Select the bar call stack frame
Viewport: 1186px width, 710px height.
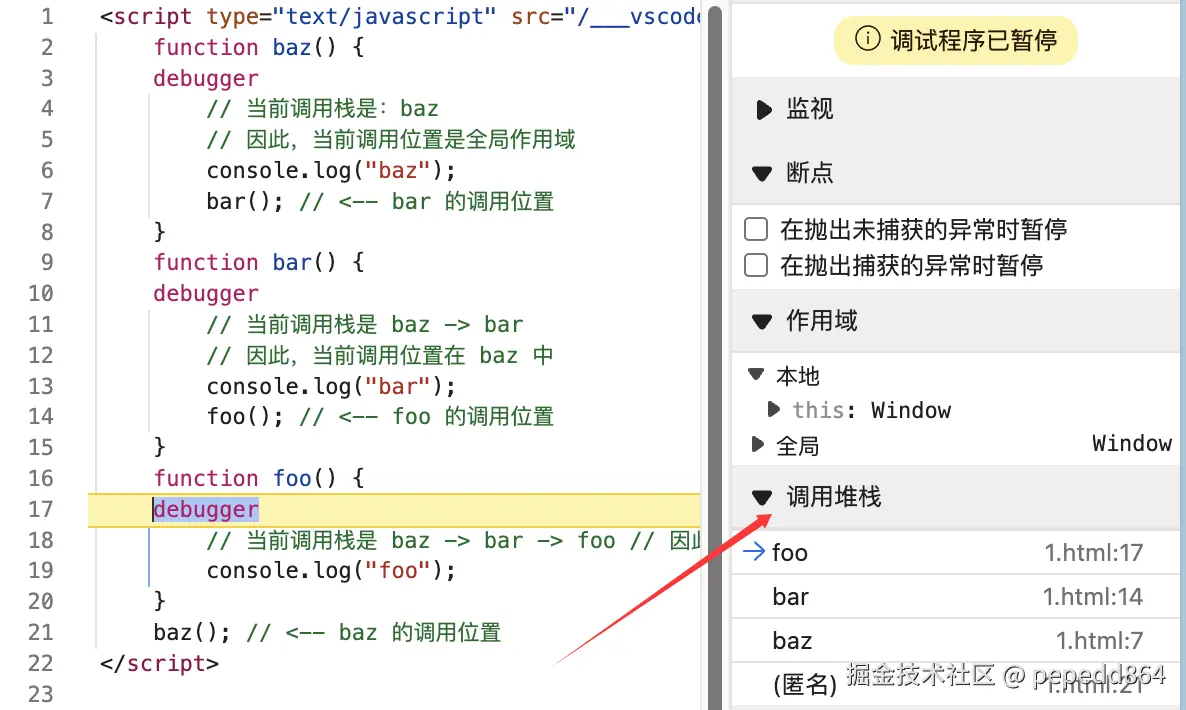[955, 597]
